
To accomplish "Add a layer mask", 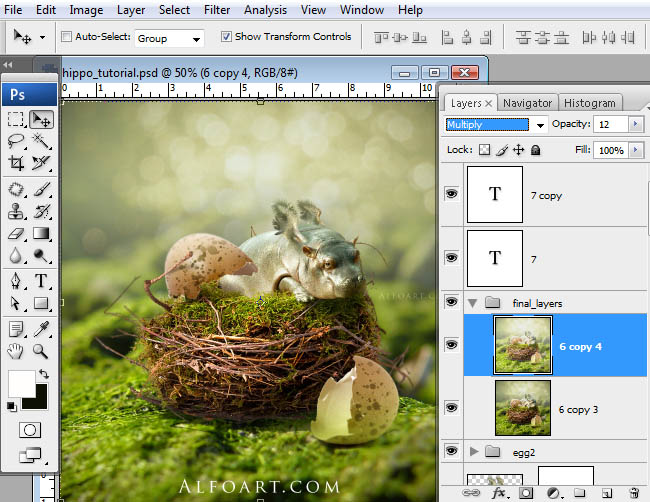I will (526, 493).
